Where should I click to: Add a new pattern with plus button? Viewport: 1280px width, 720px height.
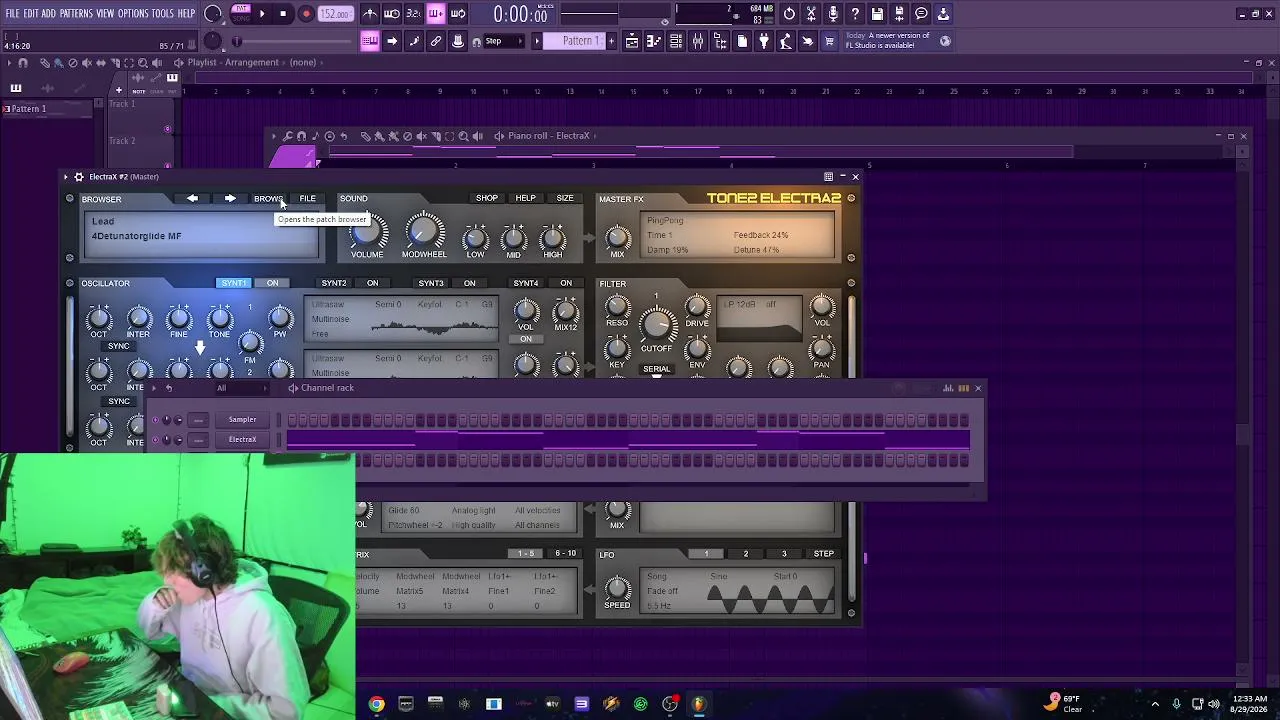coord(611,41)
